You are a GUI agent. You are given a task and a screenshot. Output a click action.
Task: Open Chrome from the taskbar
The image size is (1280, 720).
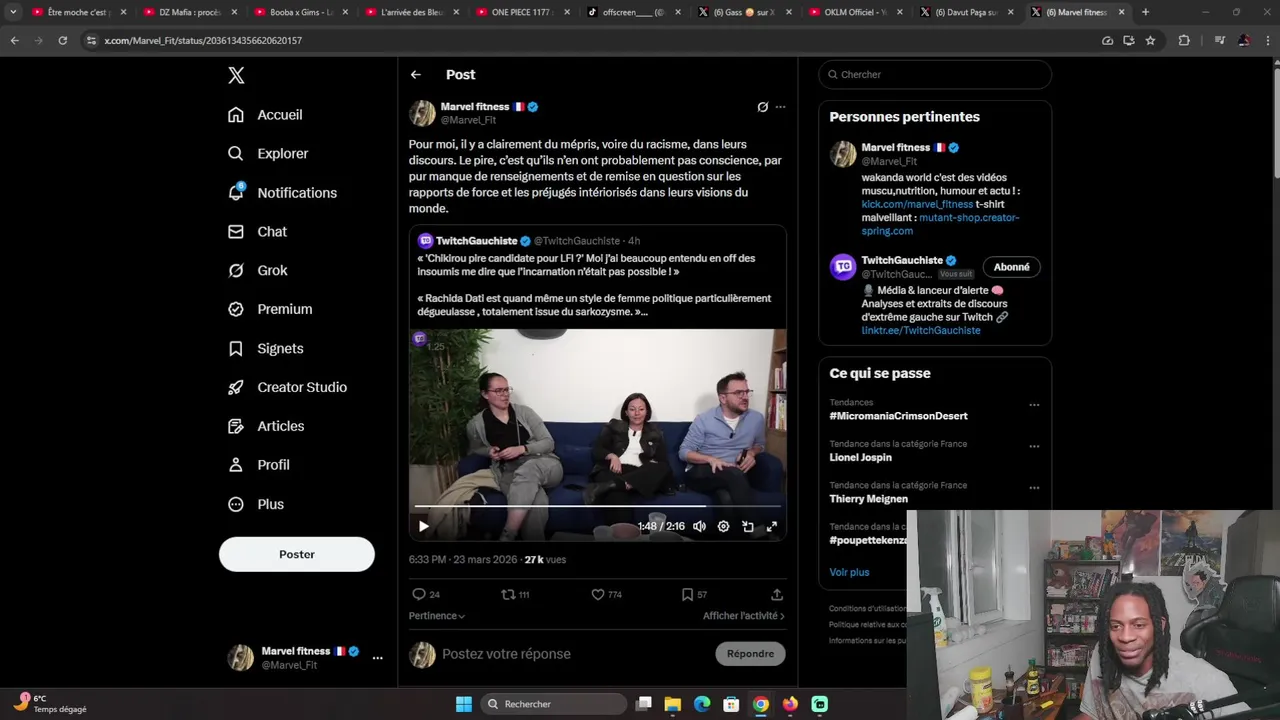[761, 704]
